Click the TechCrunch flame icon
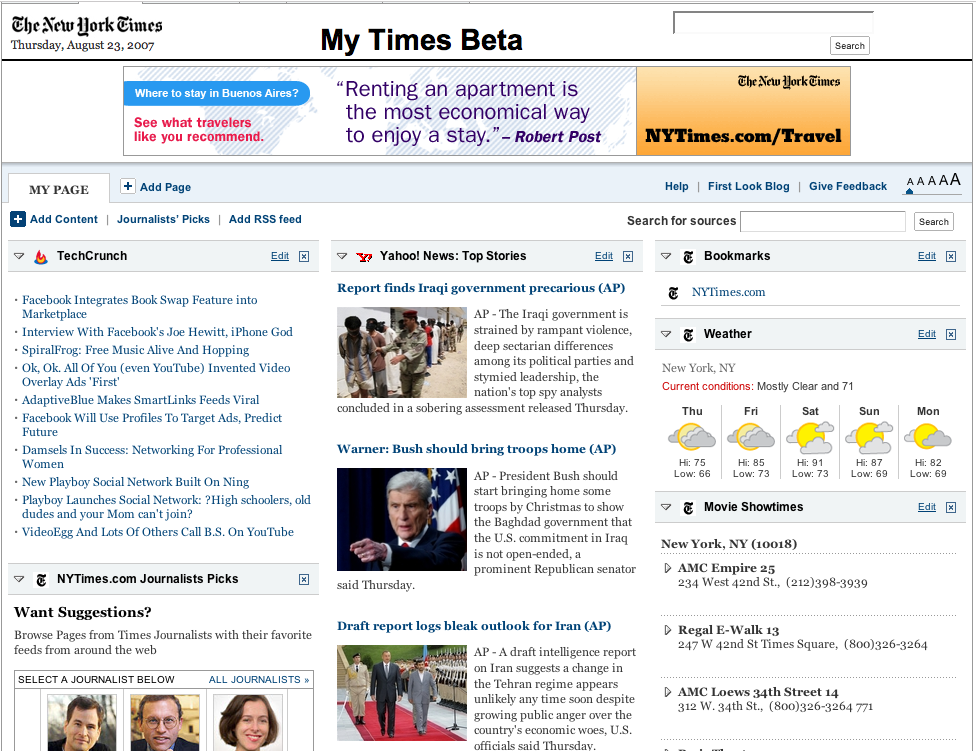This screenshot has width=976, height=751. 41,256
